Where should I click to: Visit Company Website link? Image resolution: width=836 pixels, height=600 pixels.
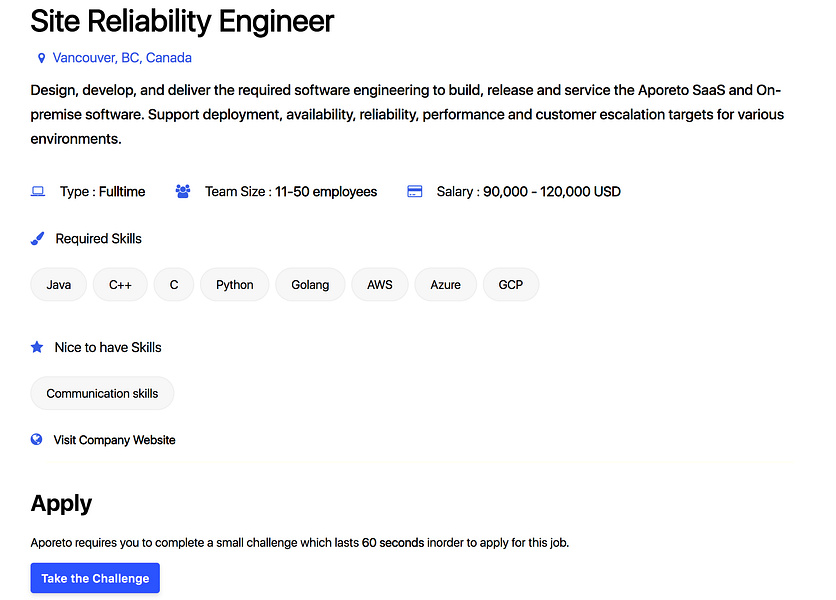pyautogui.click(x=114, y=440)
